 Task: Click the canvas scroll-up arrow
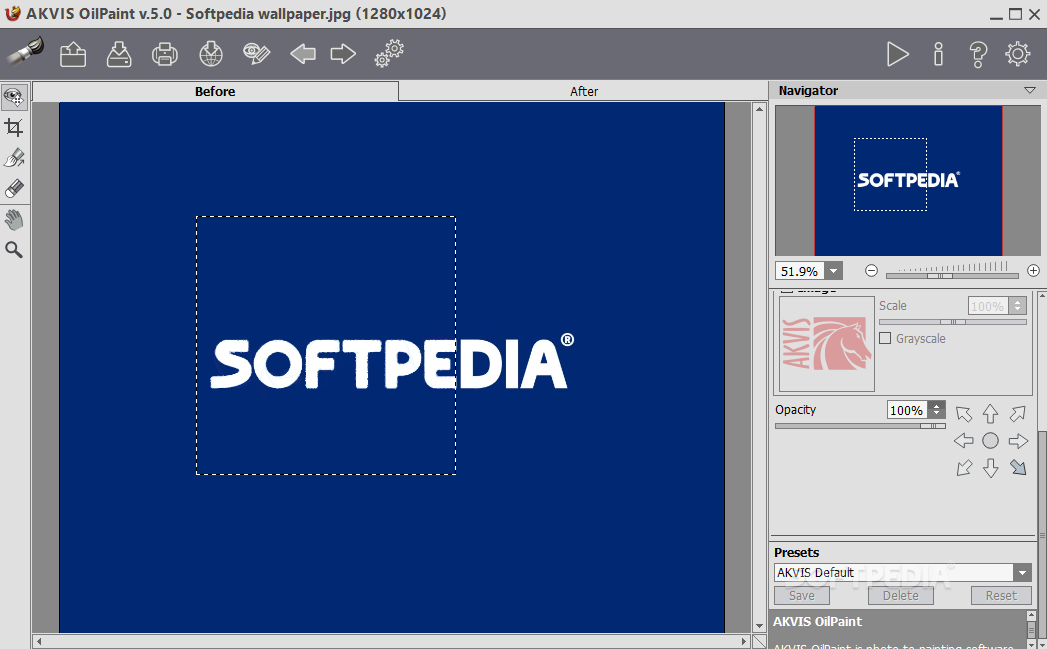[x=759, y=108]
